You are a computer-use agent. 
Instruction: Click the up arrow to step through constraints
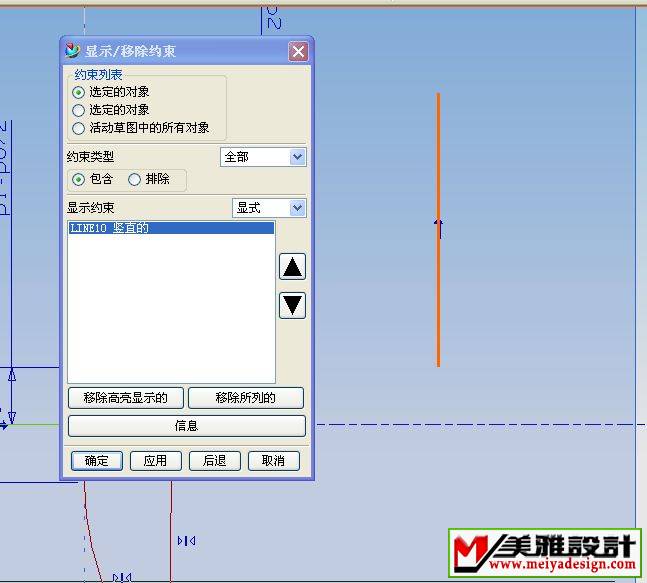click(x=292, y=267)
